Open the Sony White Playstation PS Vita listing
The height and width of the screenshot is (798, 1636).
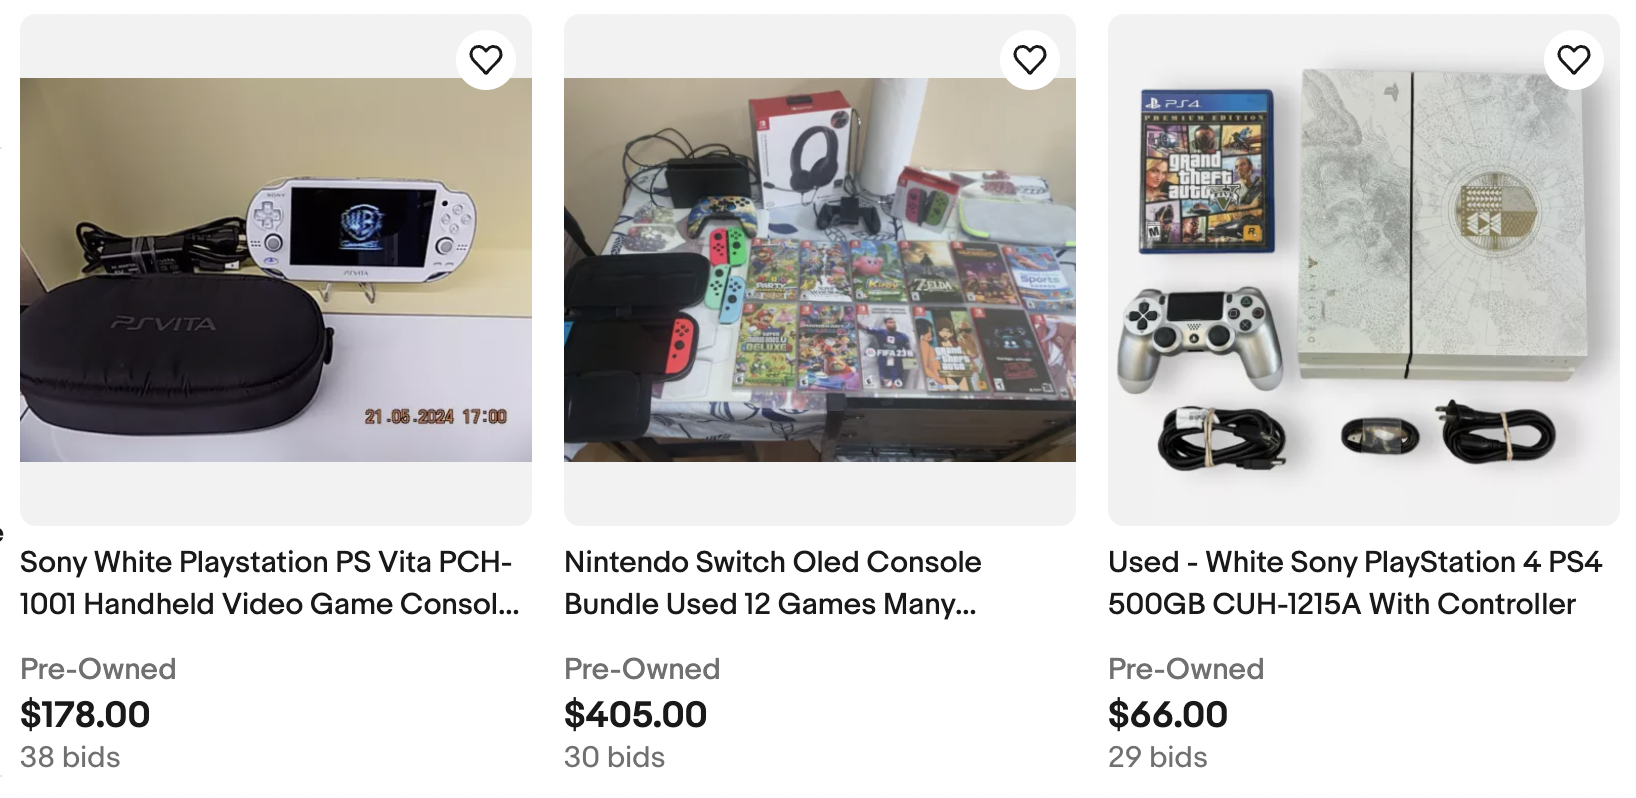tap(267, 583)
